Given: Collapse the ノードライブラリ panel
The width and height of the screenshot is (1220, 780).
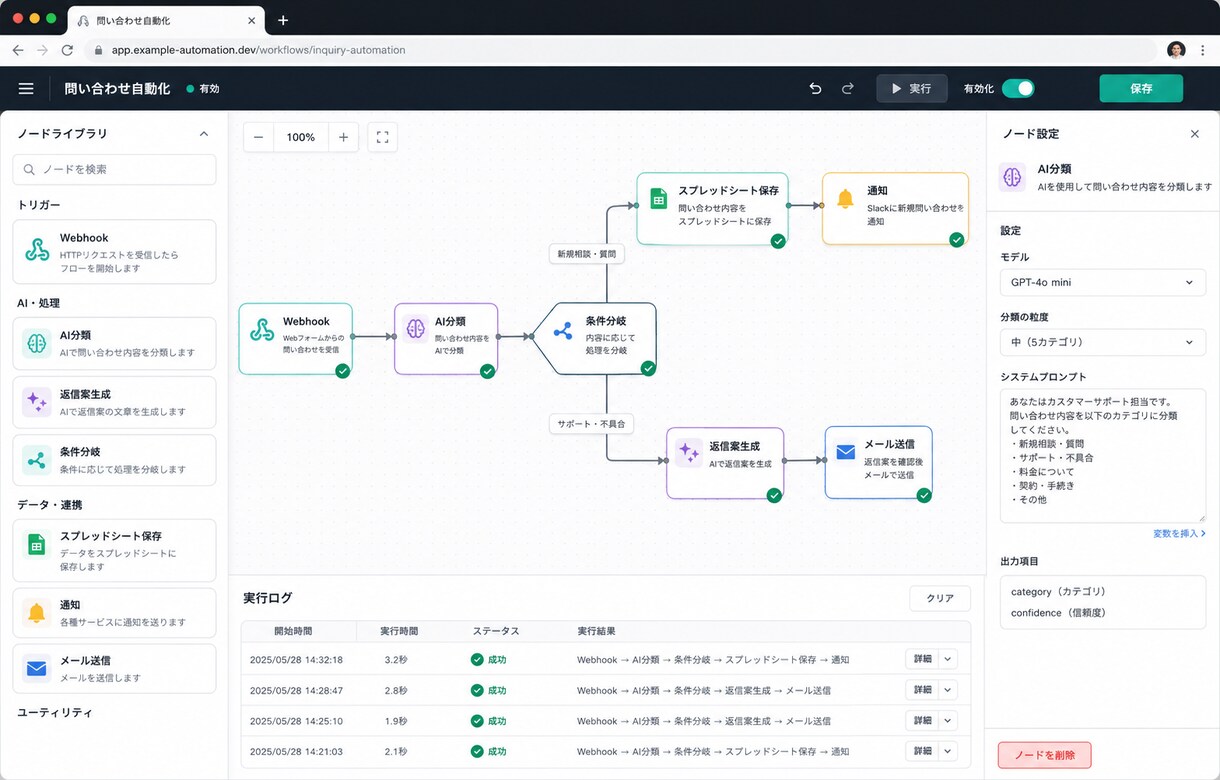Looking at the screenshot, I should 204,134.
